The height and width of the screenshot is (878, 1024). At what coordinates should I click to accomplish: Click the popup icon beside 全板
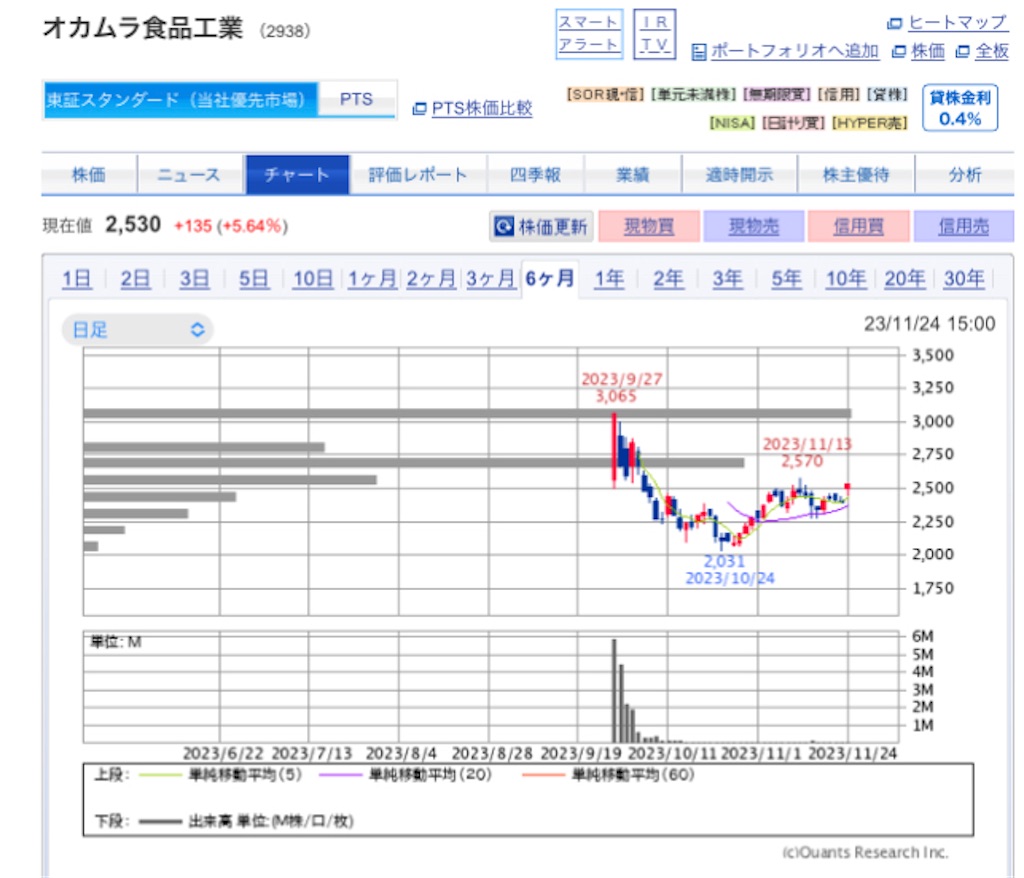tap(962, 52)
